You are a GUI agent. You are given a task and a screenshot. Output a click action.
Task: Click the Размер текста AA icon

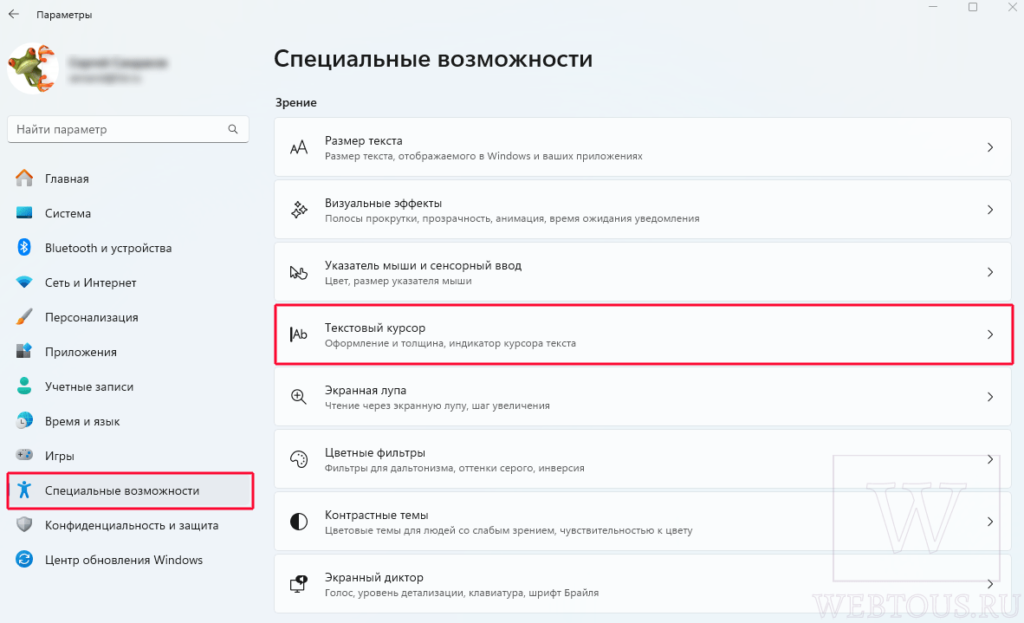(298, 148)
